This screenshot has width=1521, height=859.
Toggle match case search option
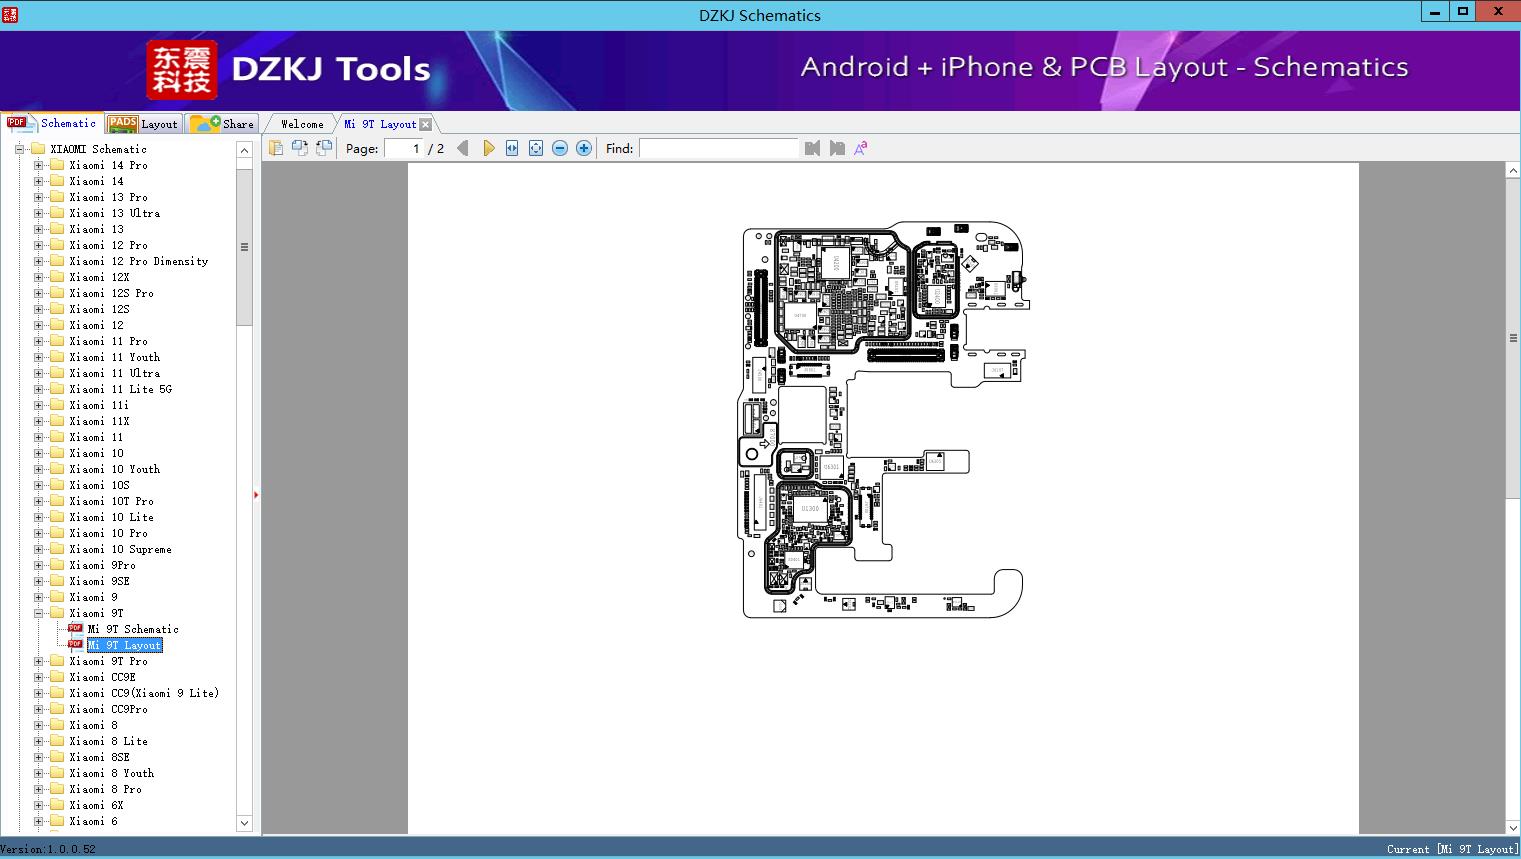(x=861, y=148)
